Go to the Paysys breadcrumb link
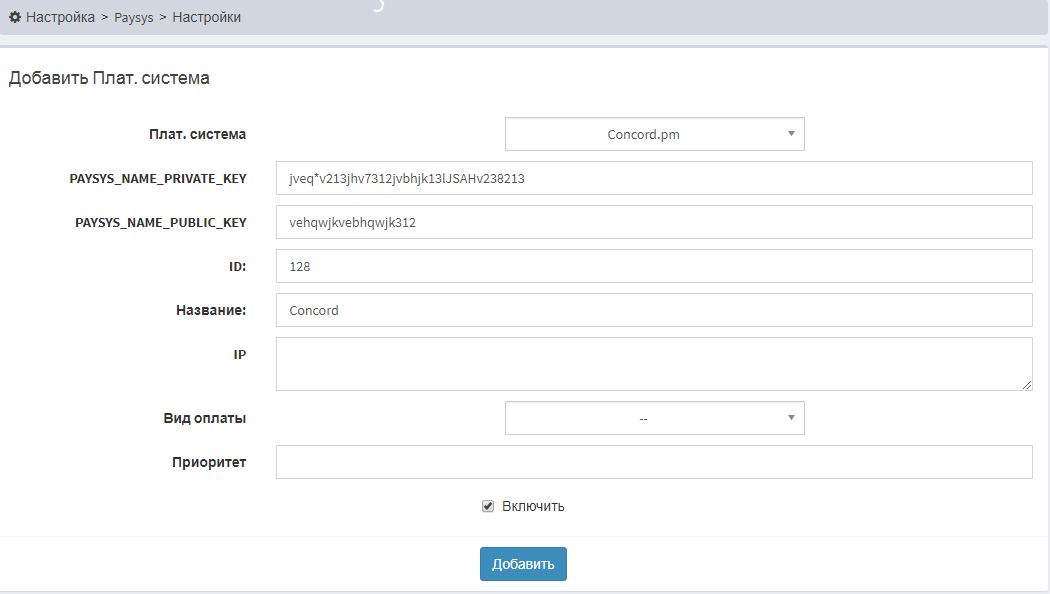The width and height of the screenshot is (1050, 594). pyautogui.click(x=134, y=18)
